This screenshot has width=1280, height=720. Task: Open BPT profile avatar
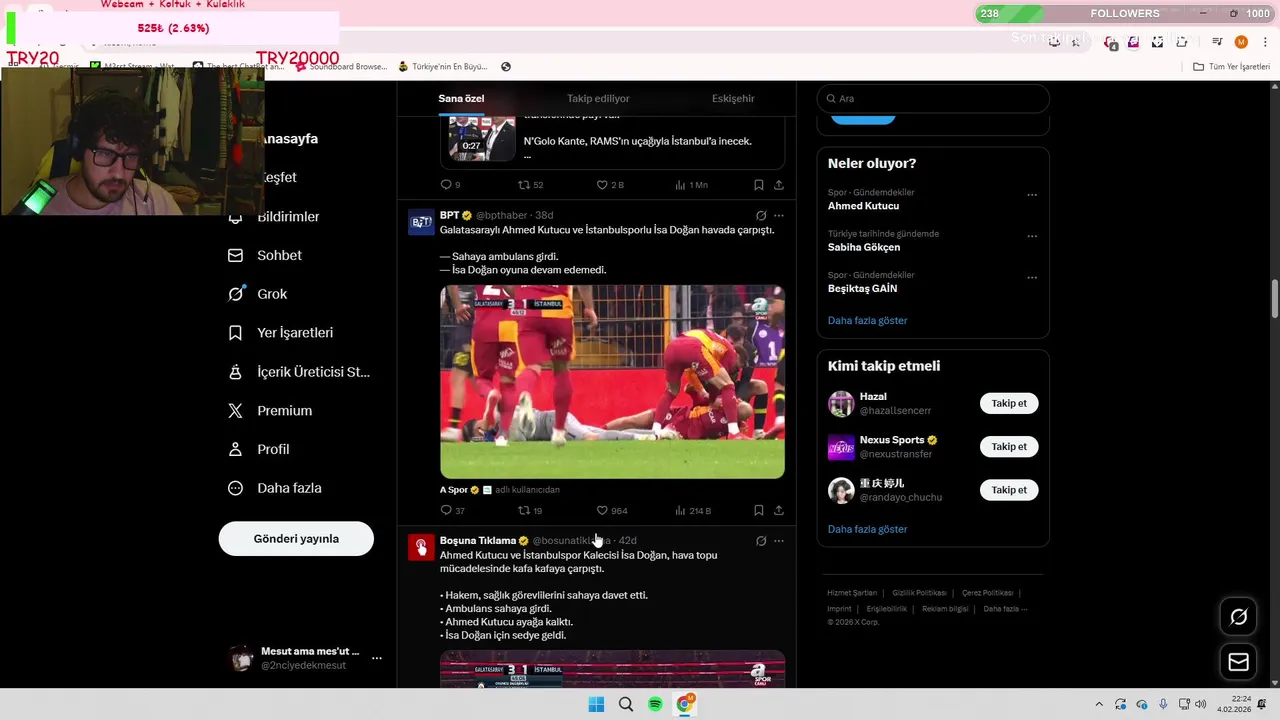[x=421, y=222]
